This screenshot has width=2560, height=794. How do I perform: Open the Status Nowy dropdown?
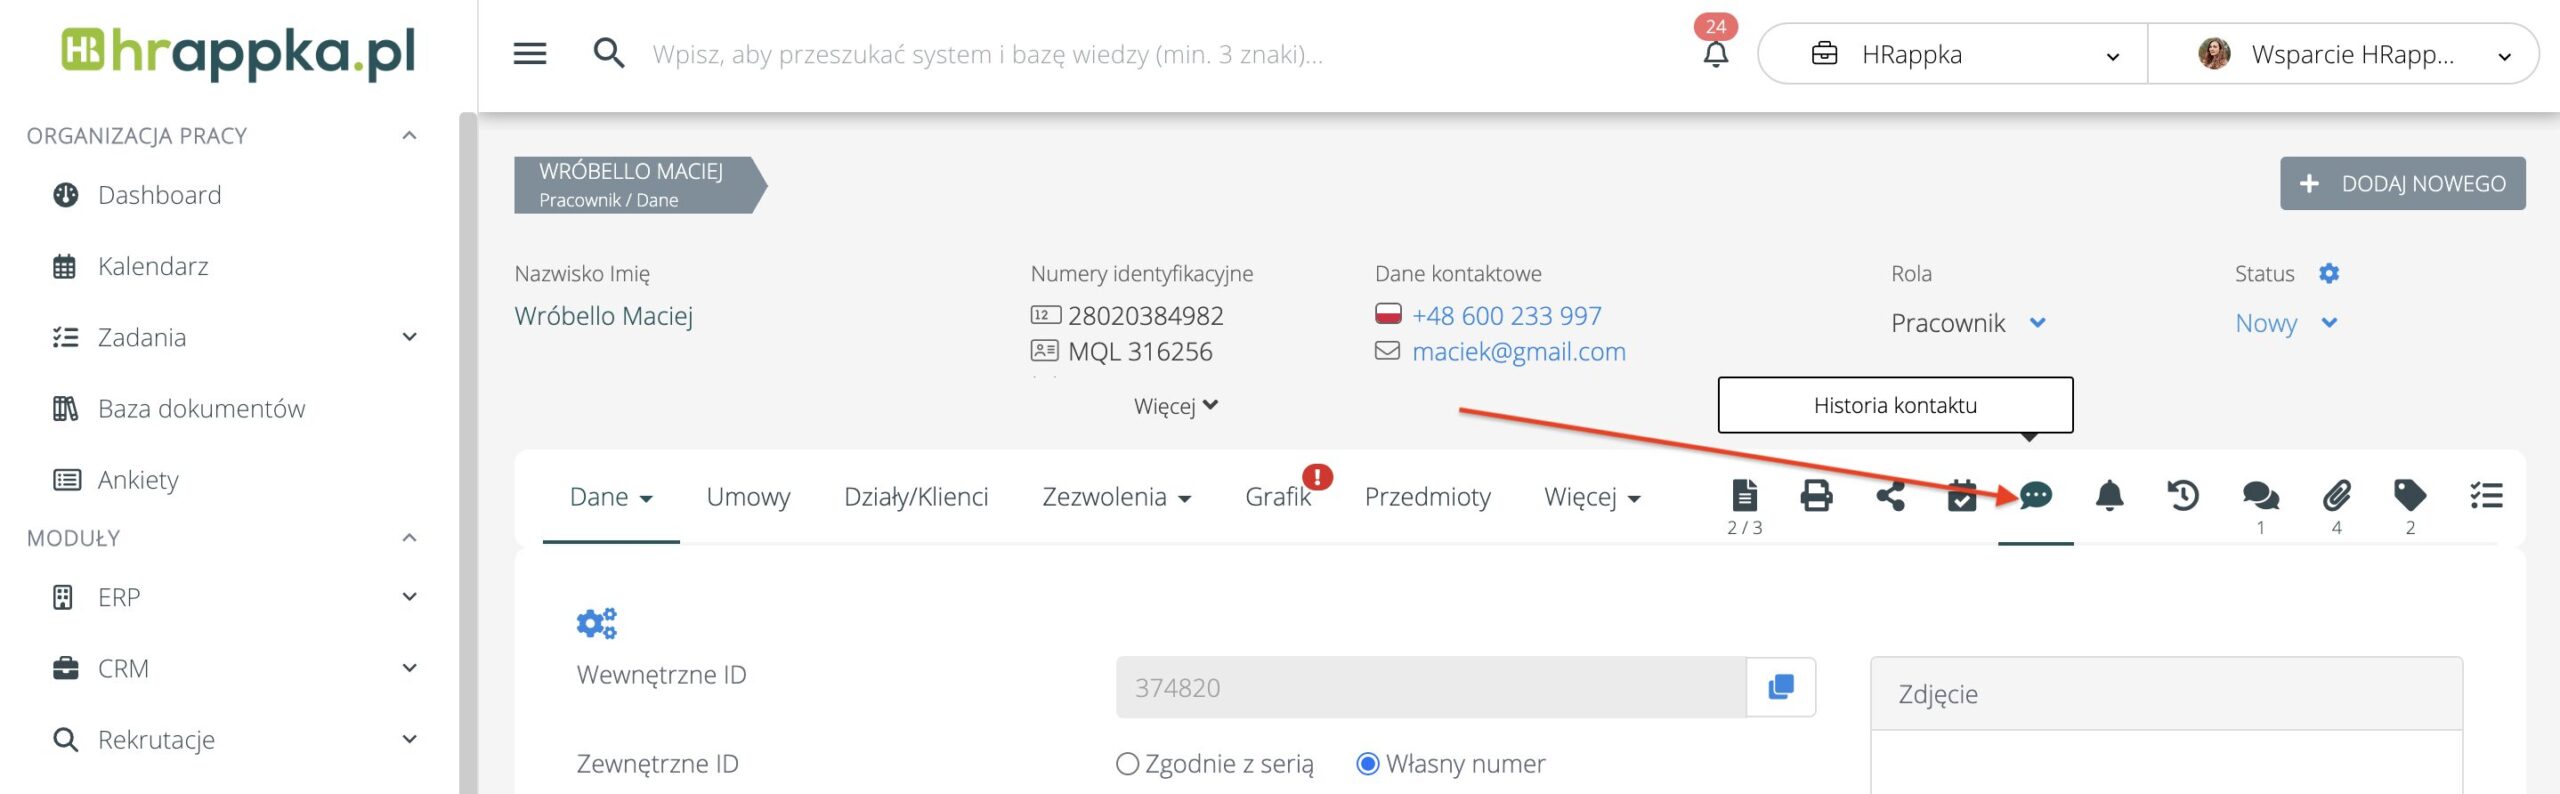click(x=2285, y=323)
